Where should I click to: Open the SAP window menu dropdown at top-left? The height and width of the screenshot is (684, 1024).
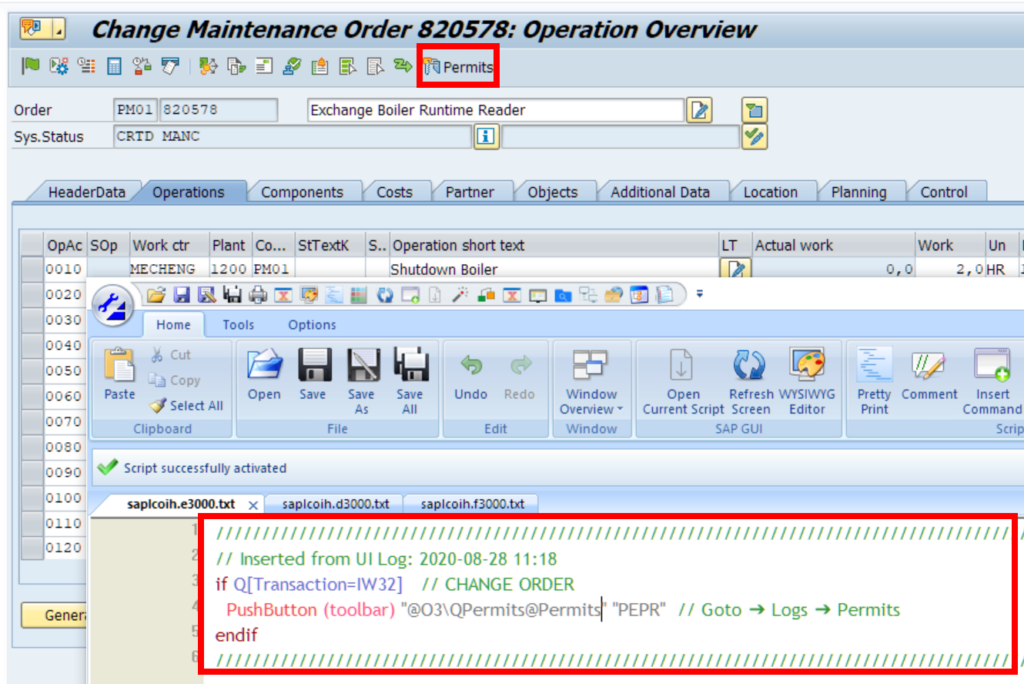(x=58, y=29)
